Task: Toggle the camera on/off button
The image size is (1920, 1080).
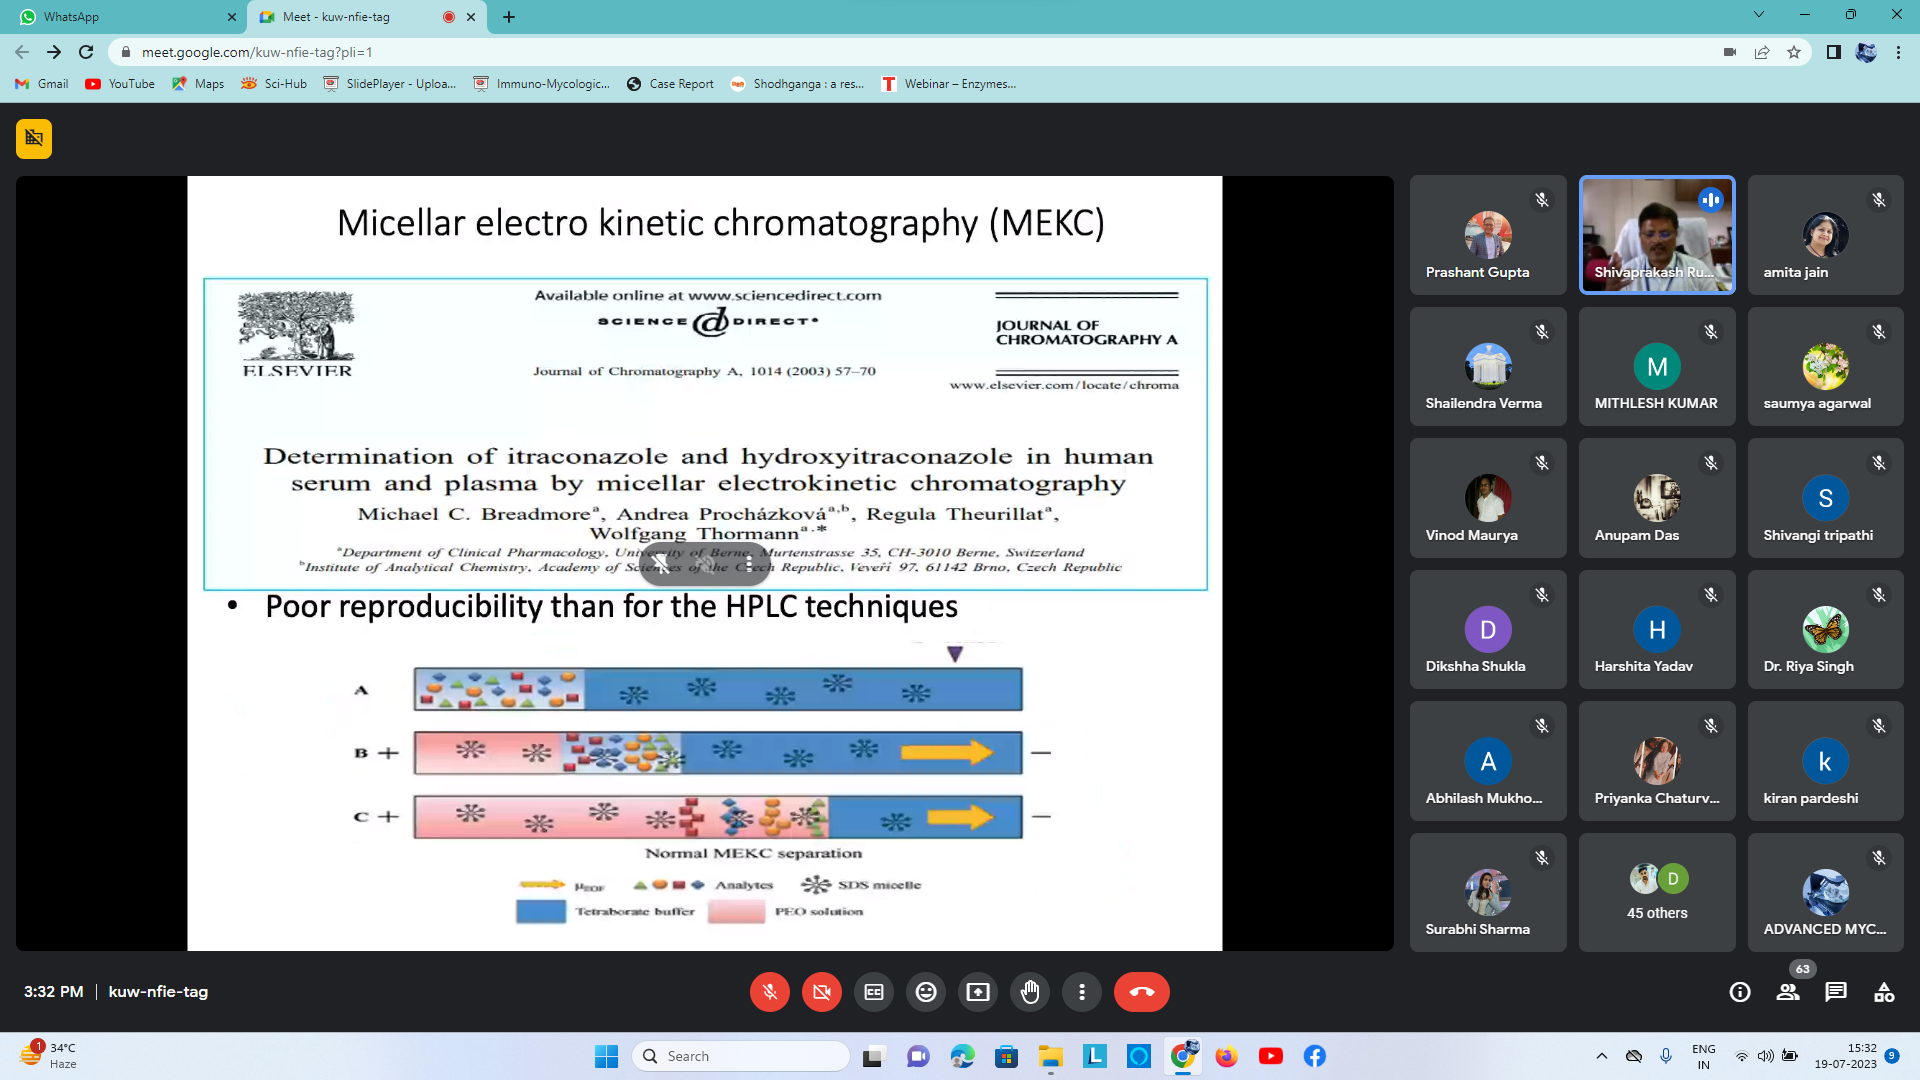Action: coord(822,992)
